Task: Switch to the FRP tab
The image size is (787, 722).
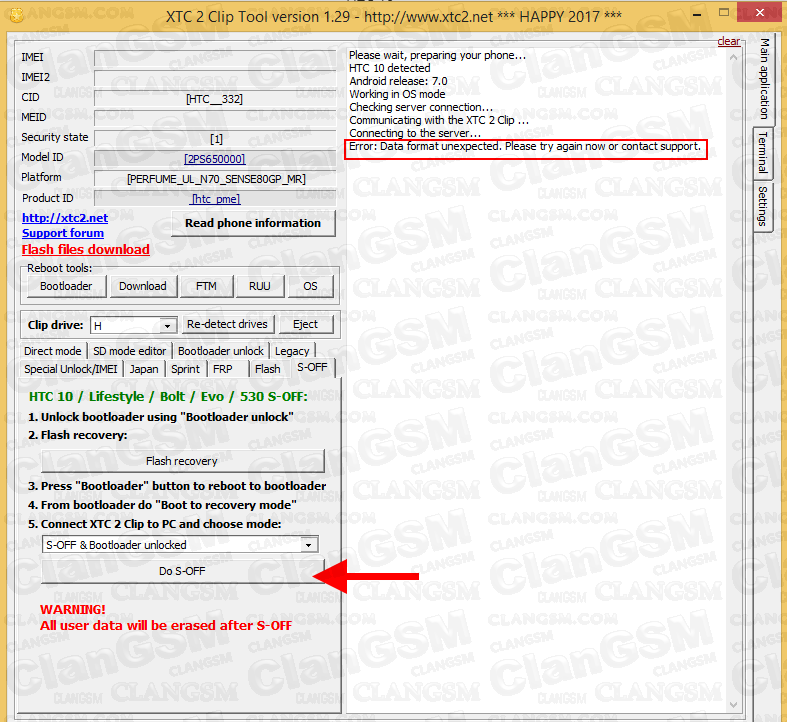Action: pyautogui.click(x=222, y=369)
